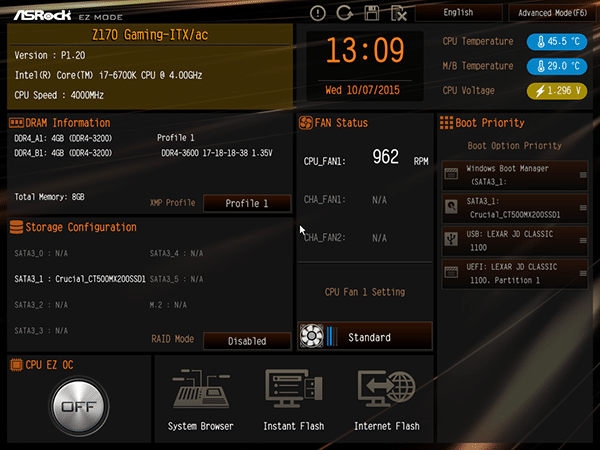
Task: Click the CPU Voltage 1.296 V badge
Action: click(557, 91)
